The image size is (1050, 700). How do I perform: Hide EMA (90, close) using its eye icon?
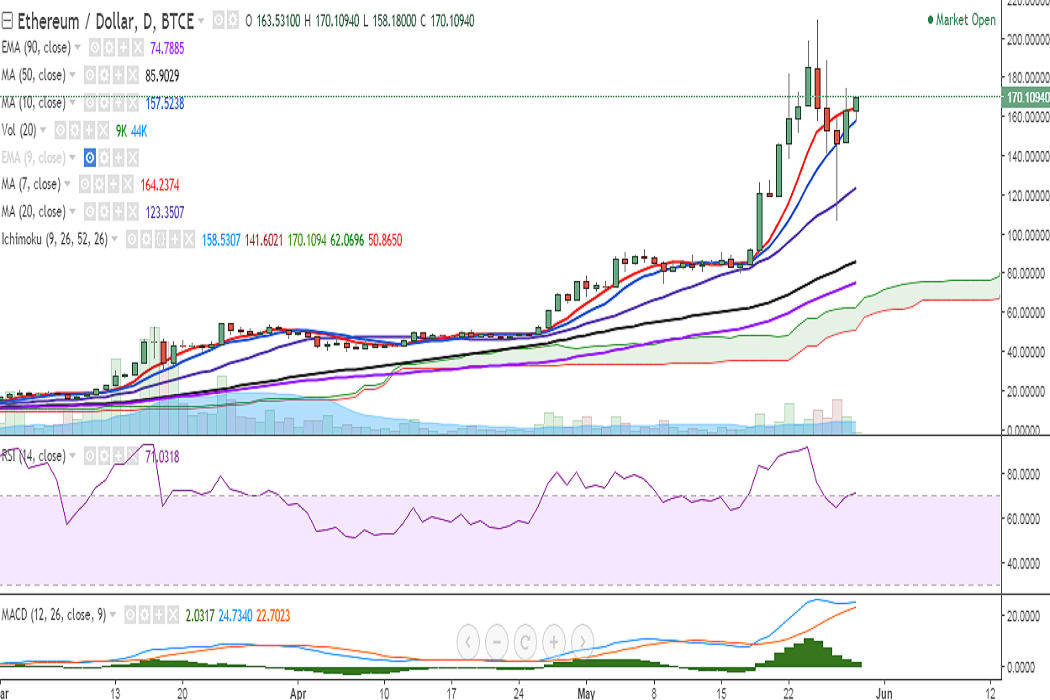tap(95, 48)
